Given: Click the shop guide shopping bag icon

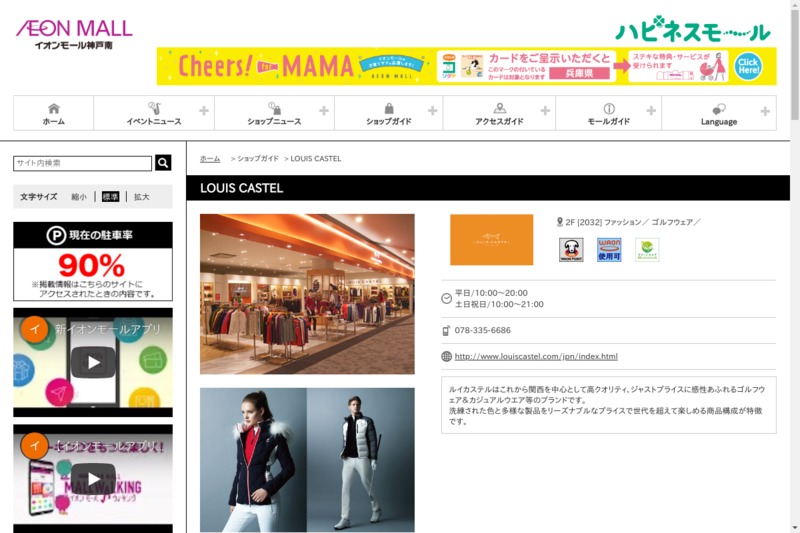Looking at the screenshot, I should [389, 108].
